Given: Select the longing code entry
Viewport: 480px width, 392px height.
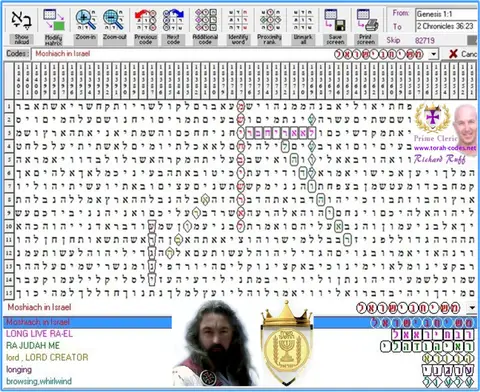Looking at the screenshot, I should 19,370.
